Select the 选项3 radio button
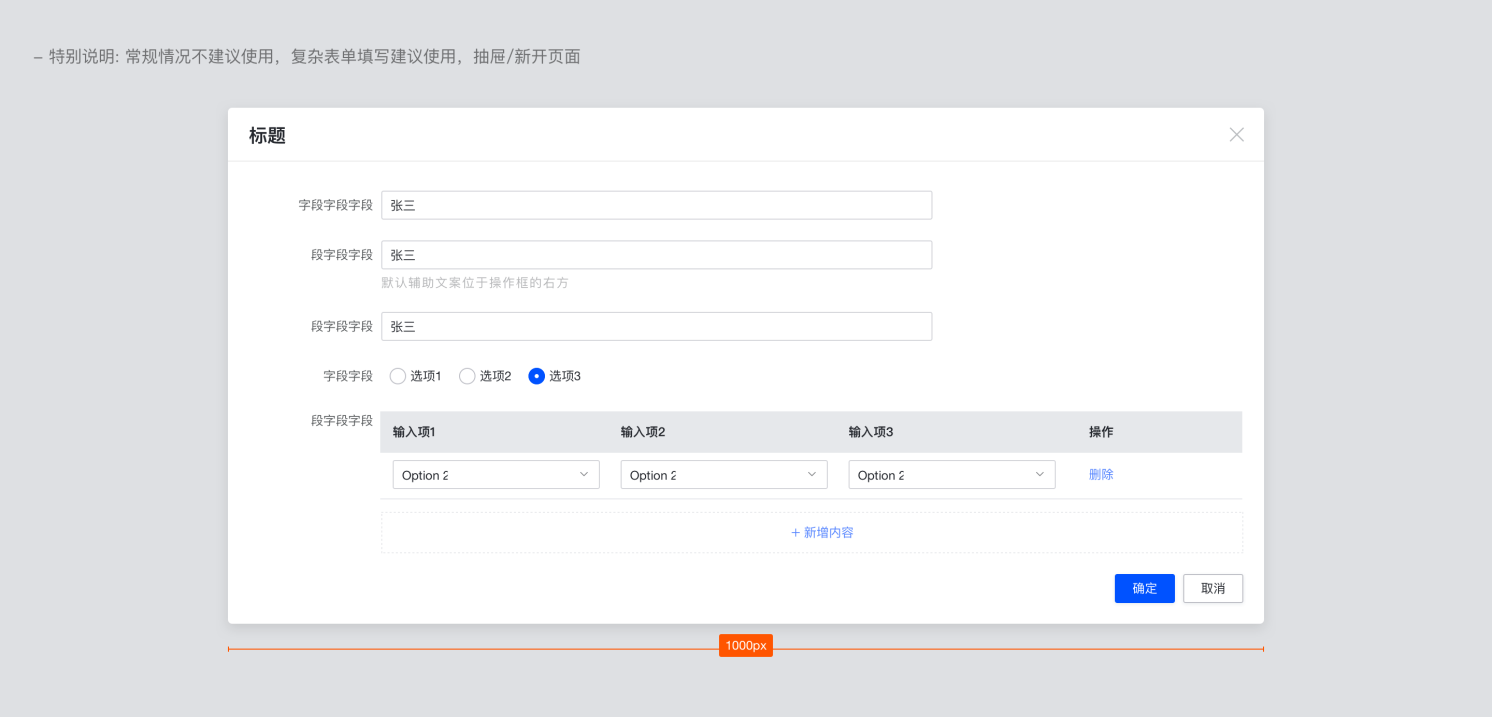This screenshot has height=717, width=1492. [x=537, y=376]
